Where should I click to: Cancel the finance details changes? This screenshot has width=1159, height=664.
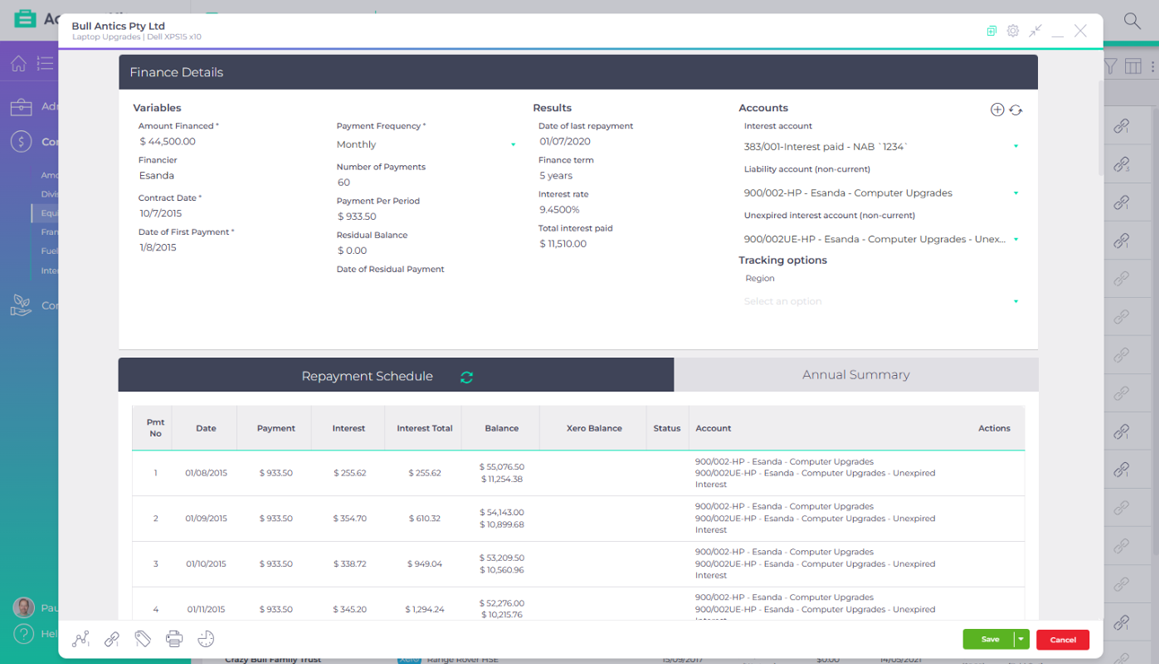[x=1062, y=639]
